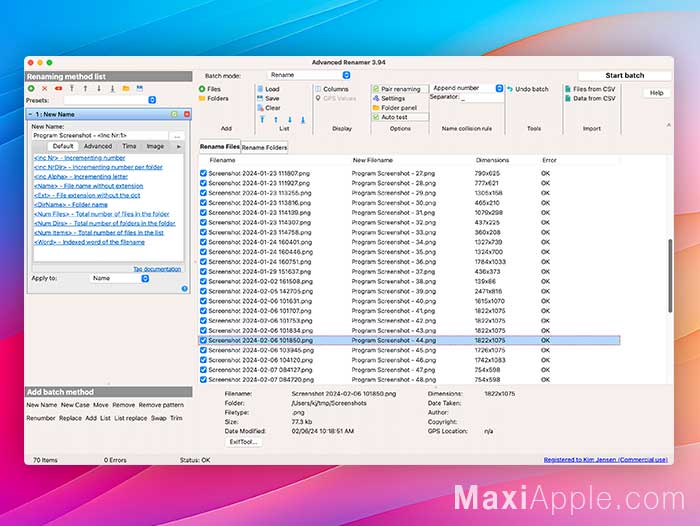700x526 pixels.
Task: Open the Batch mode dropdown
Action: 309,75
